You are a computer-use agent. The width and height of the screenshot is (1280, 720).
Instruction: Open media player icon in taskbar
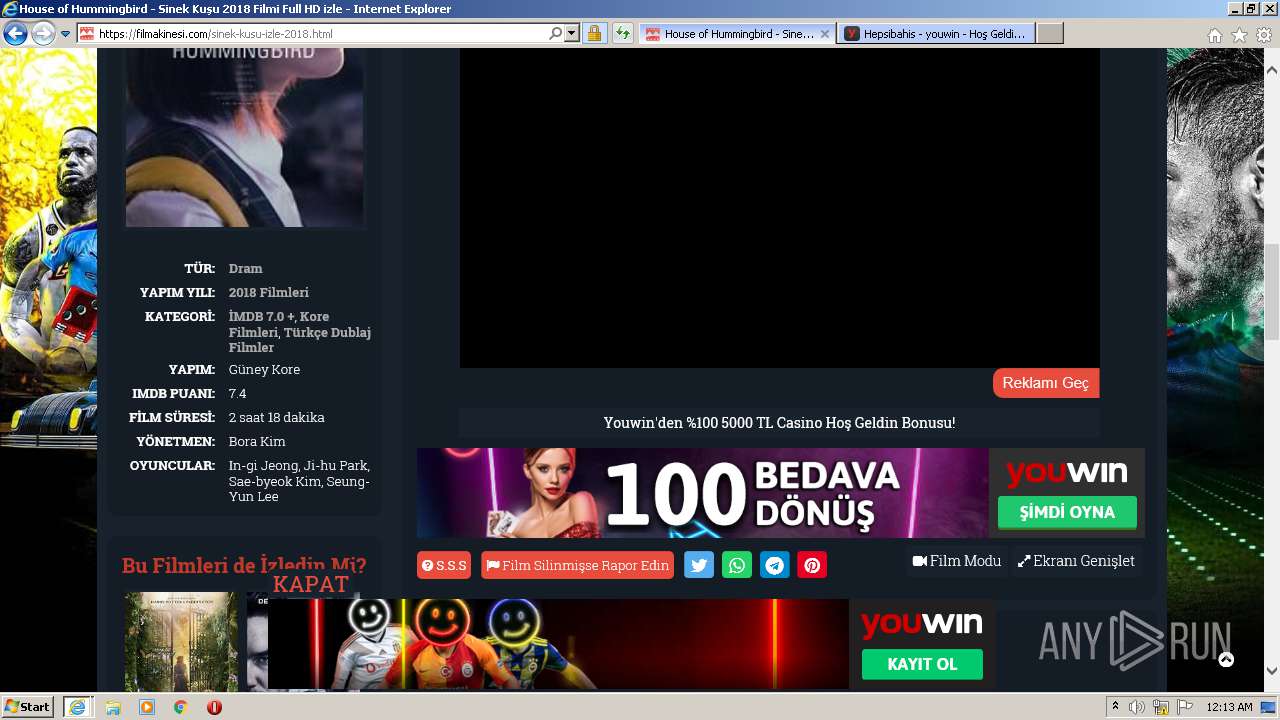tap(147, 707)
